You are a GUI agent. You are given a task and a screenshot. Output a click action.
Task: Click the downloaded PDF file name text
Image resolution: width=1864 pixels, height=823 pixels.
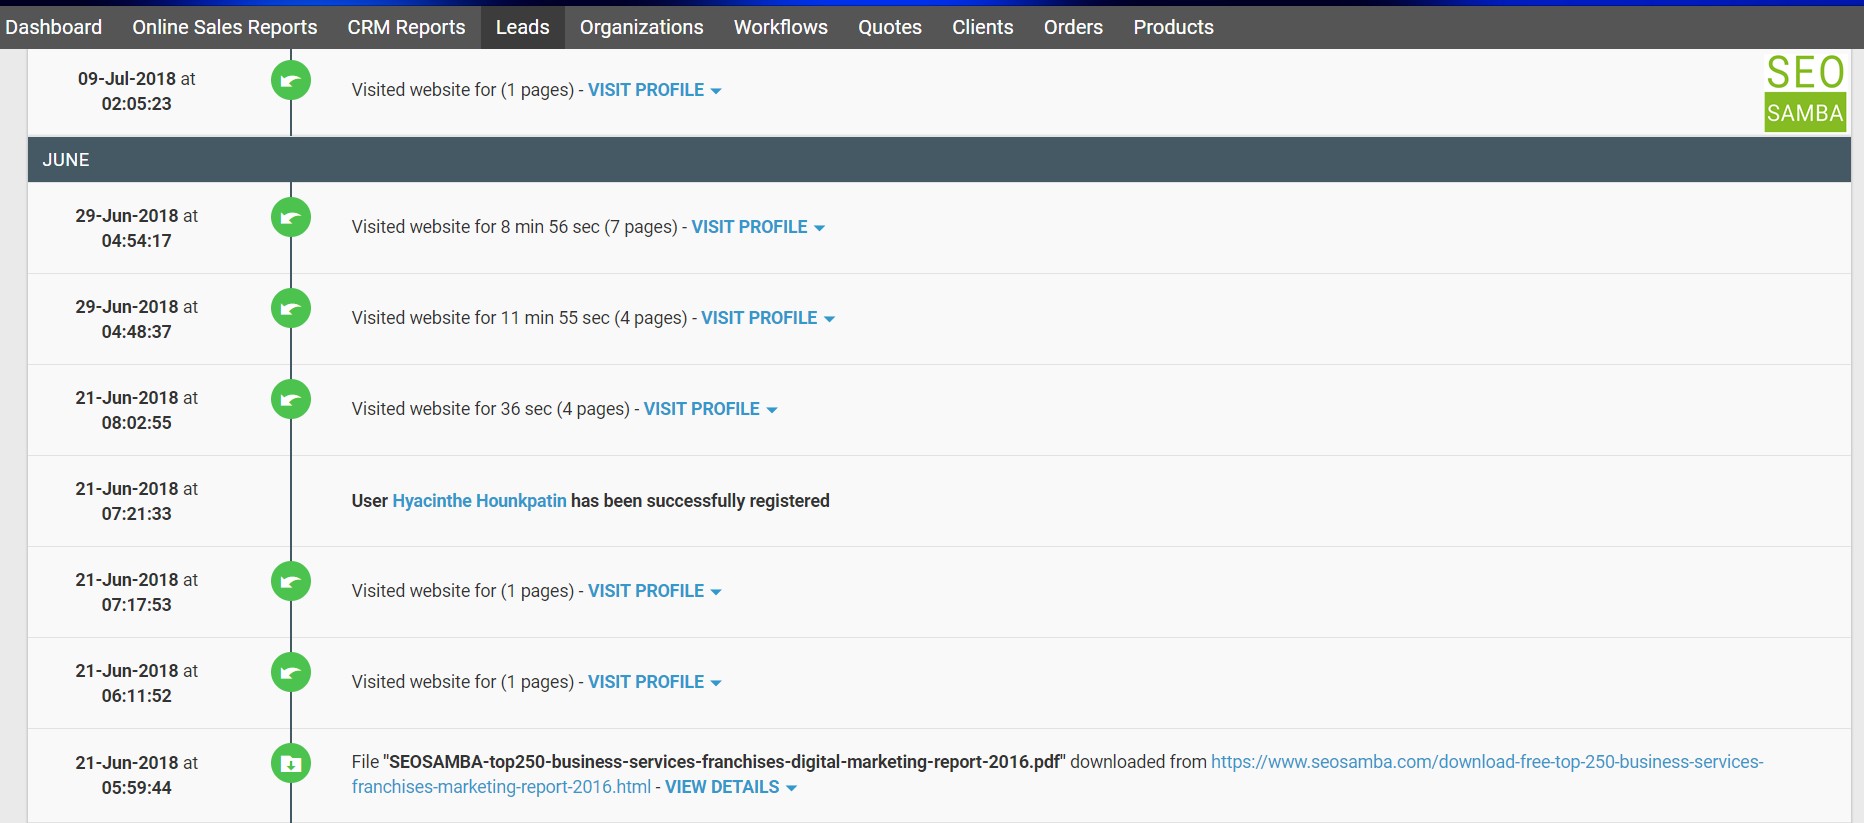pos(724,762)
